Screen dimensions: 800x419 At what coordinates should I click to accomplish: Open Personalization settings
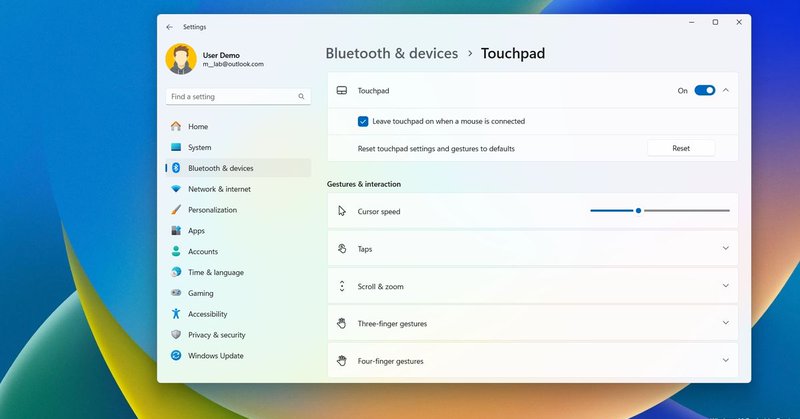point(238,210)
